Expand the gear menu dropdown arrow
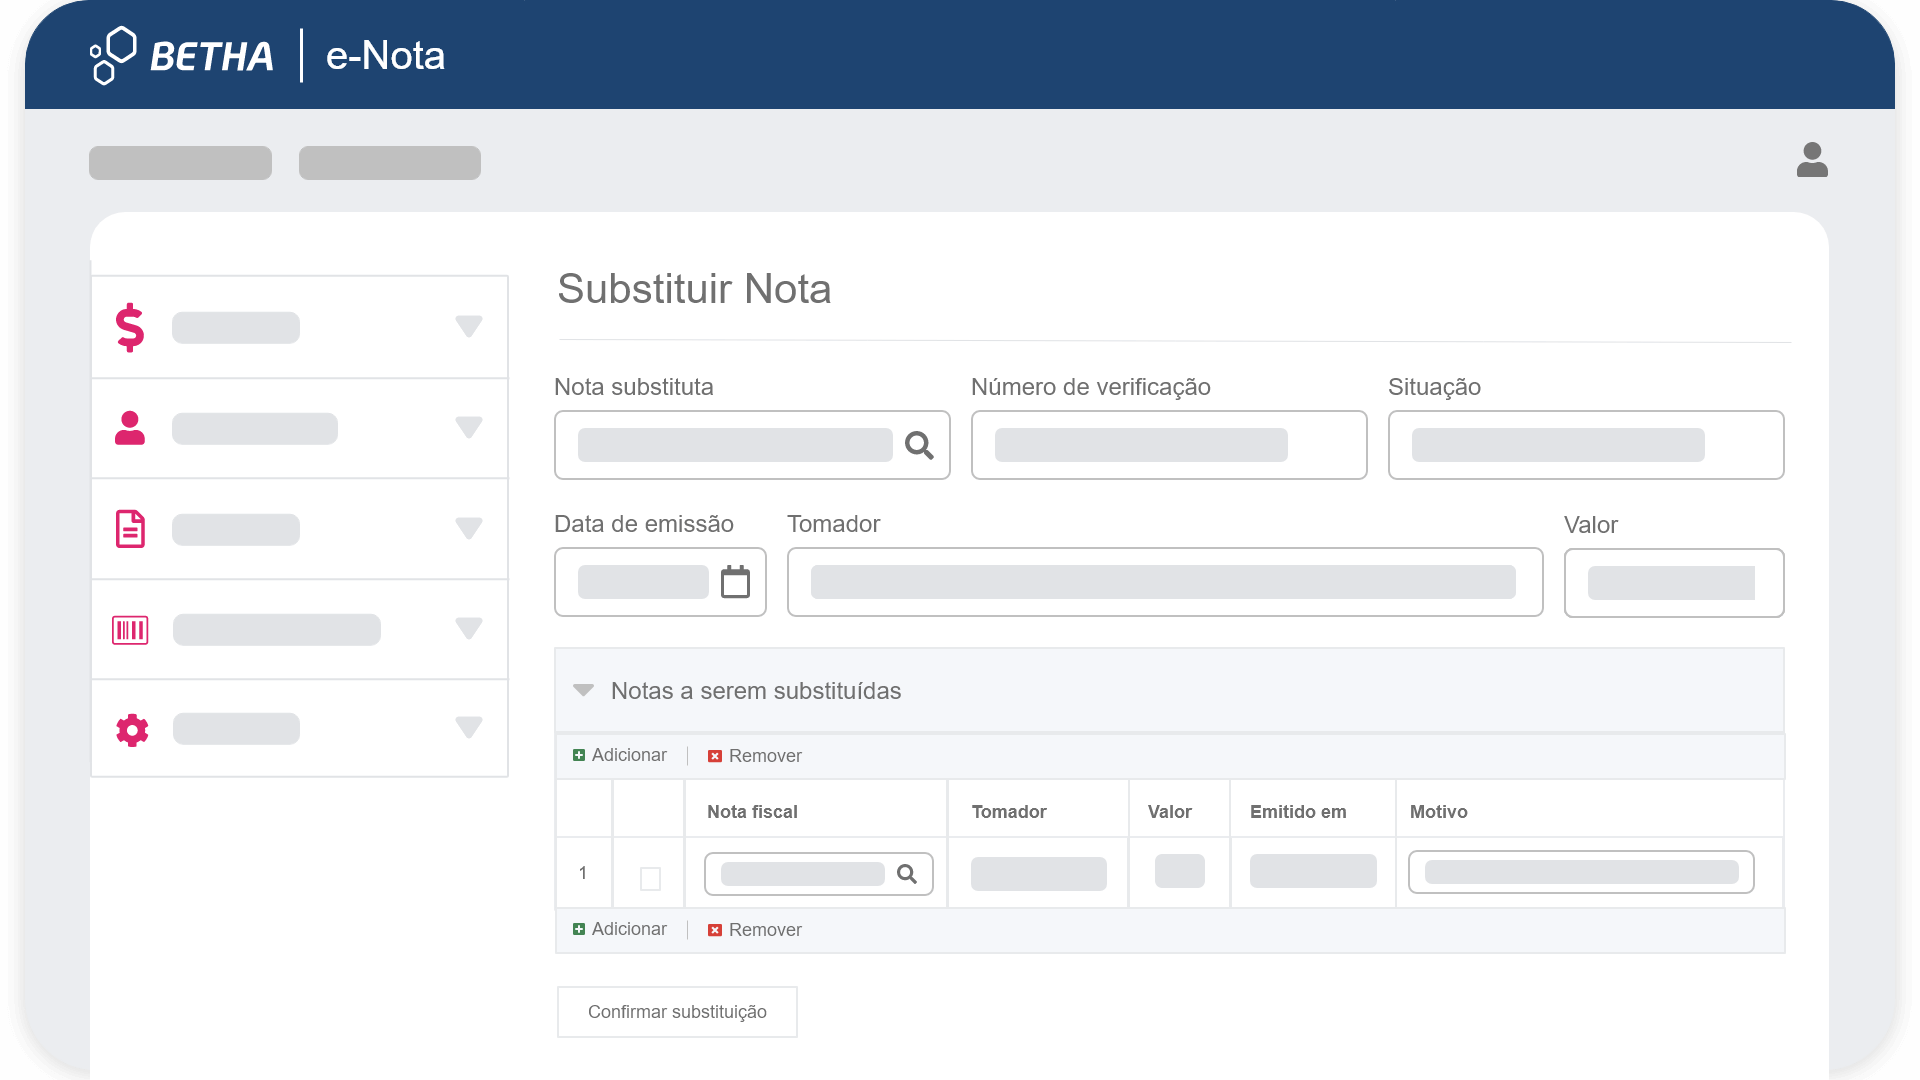Viewport: 1920px width, 1080px height. click(468, 727)
